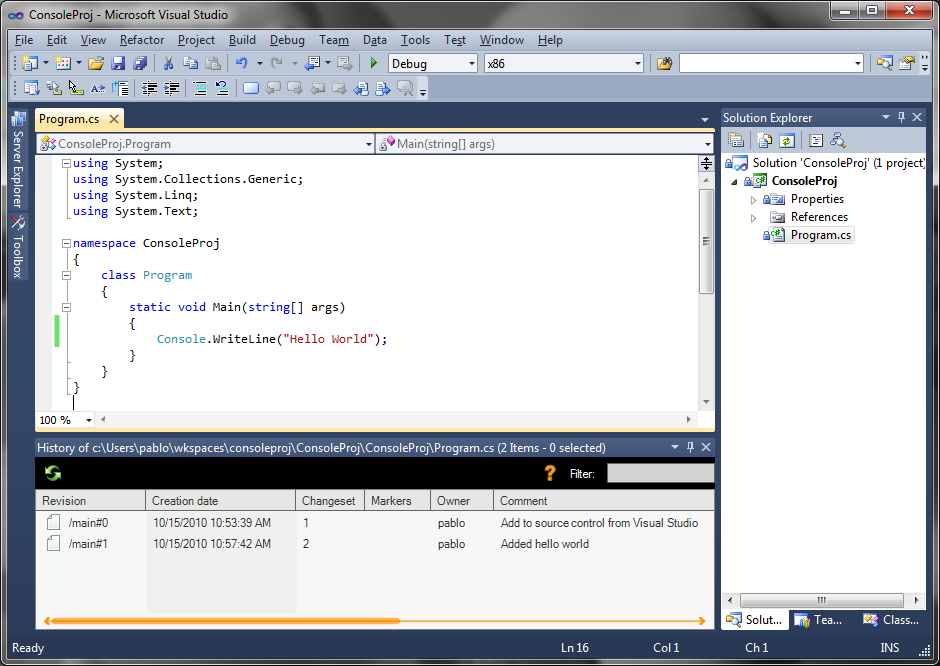Open the Refactor menu
Viewport: 940px width, 666px height.
click(141, 40)
